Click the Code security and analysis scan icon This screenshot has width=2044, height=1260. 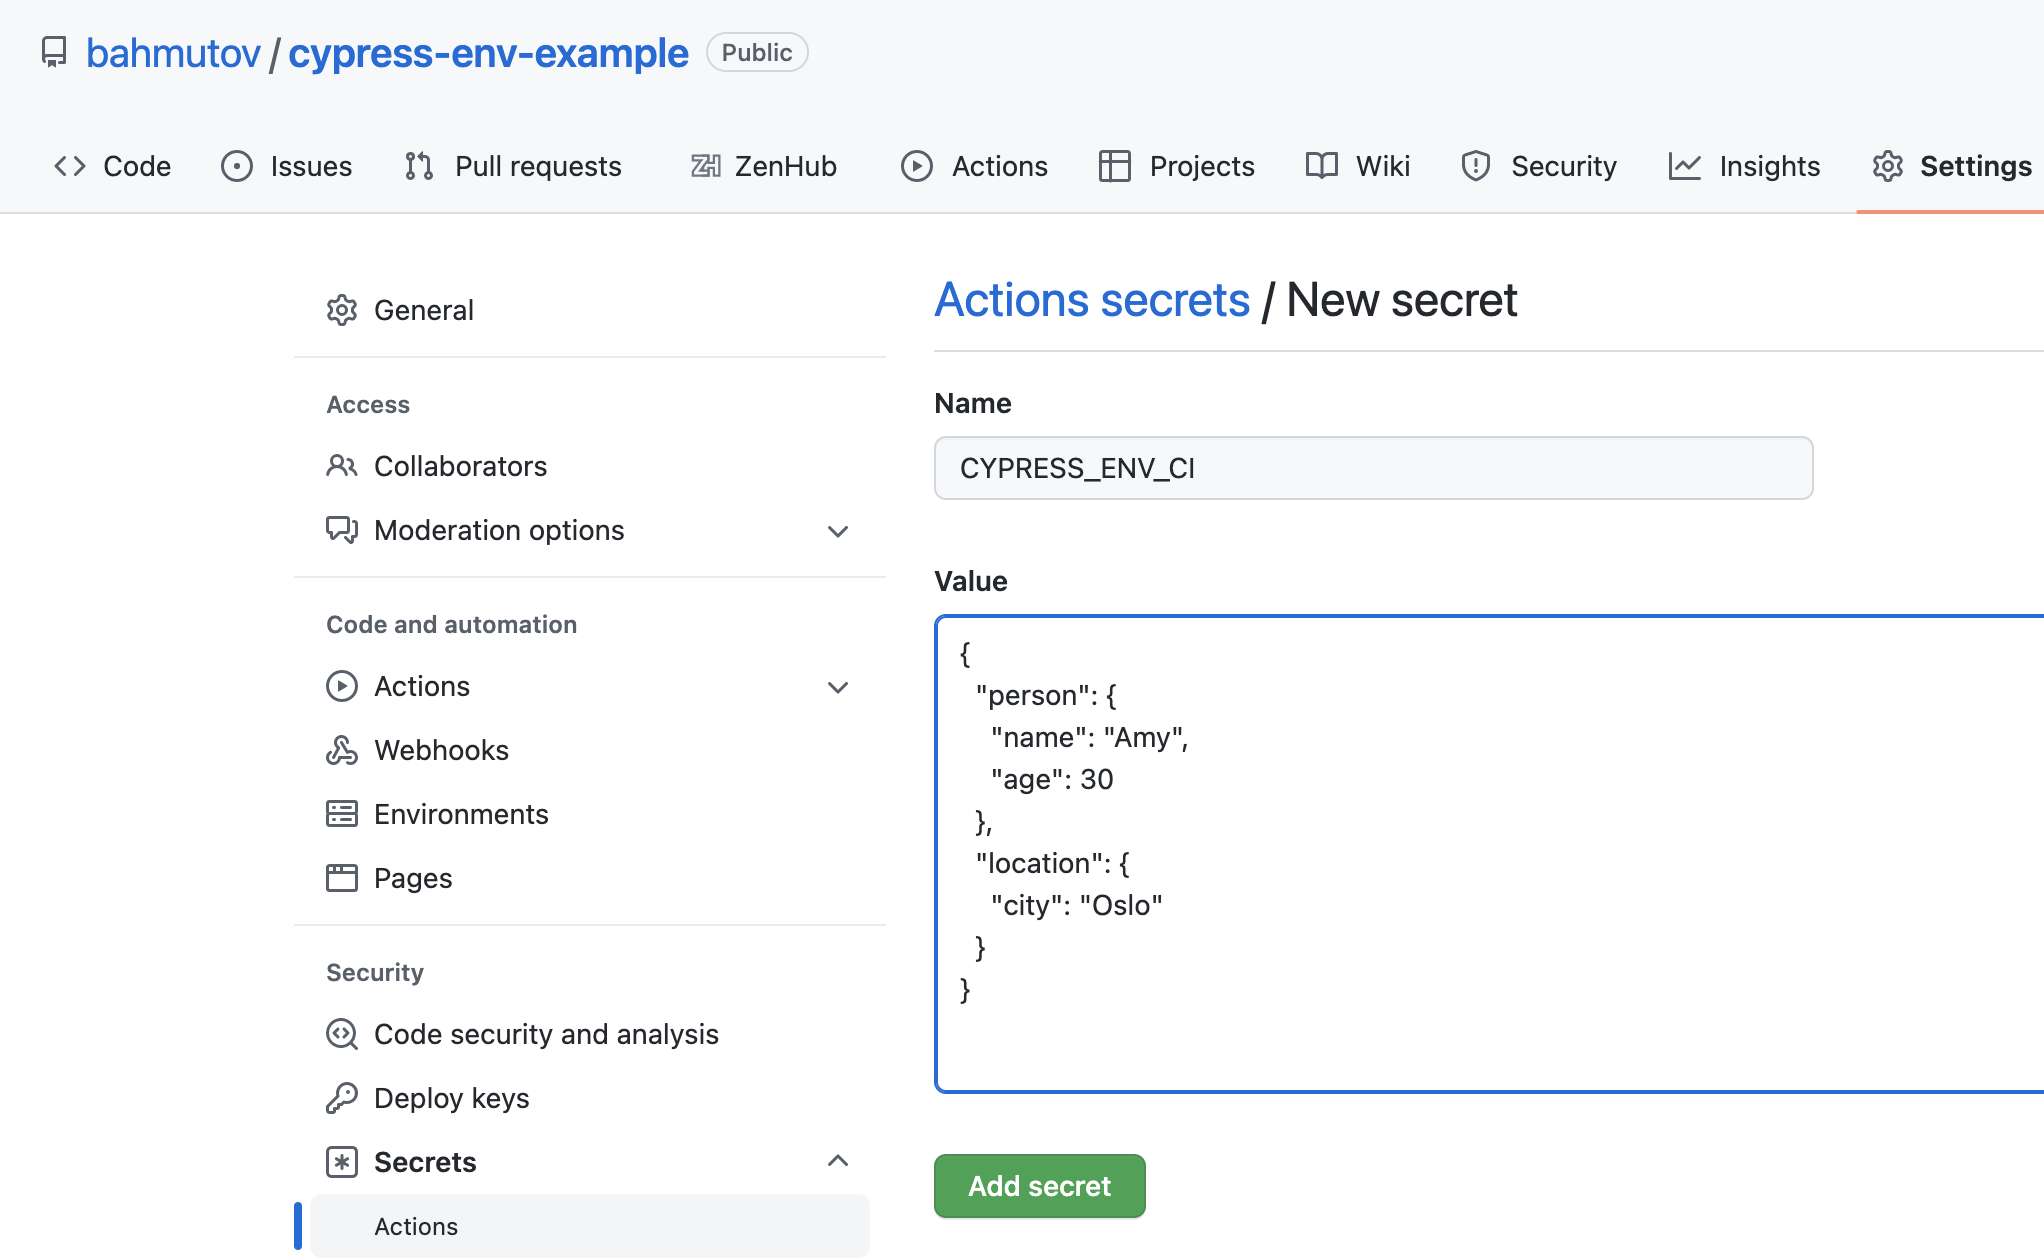(342, 1033)
